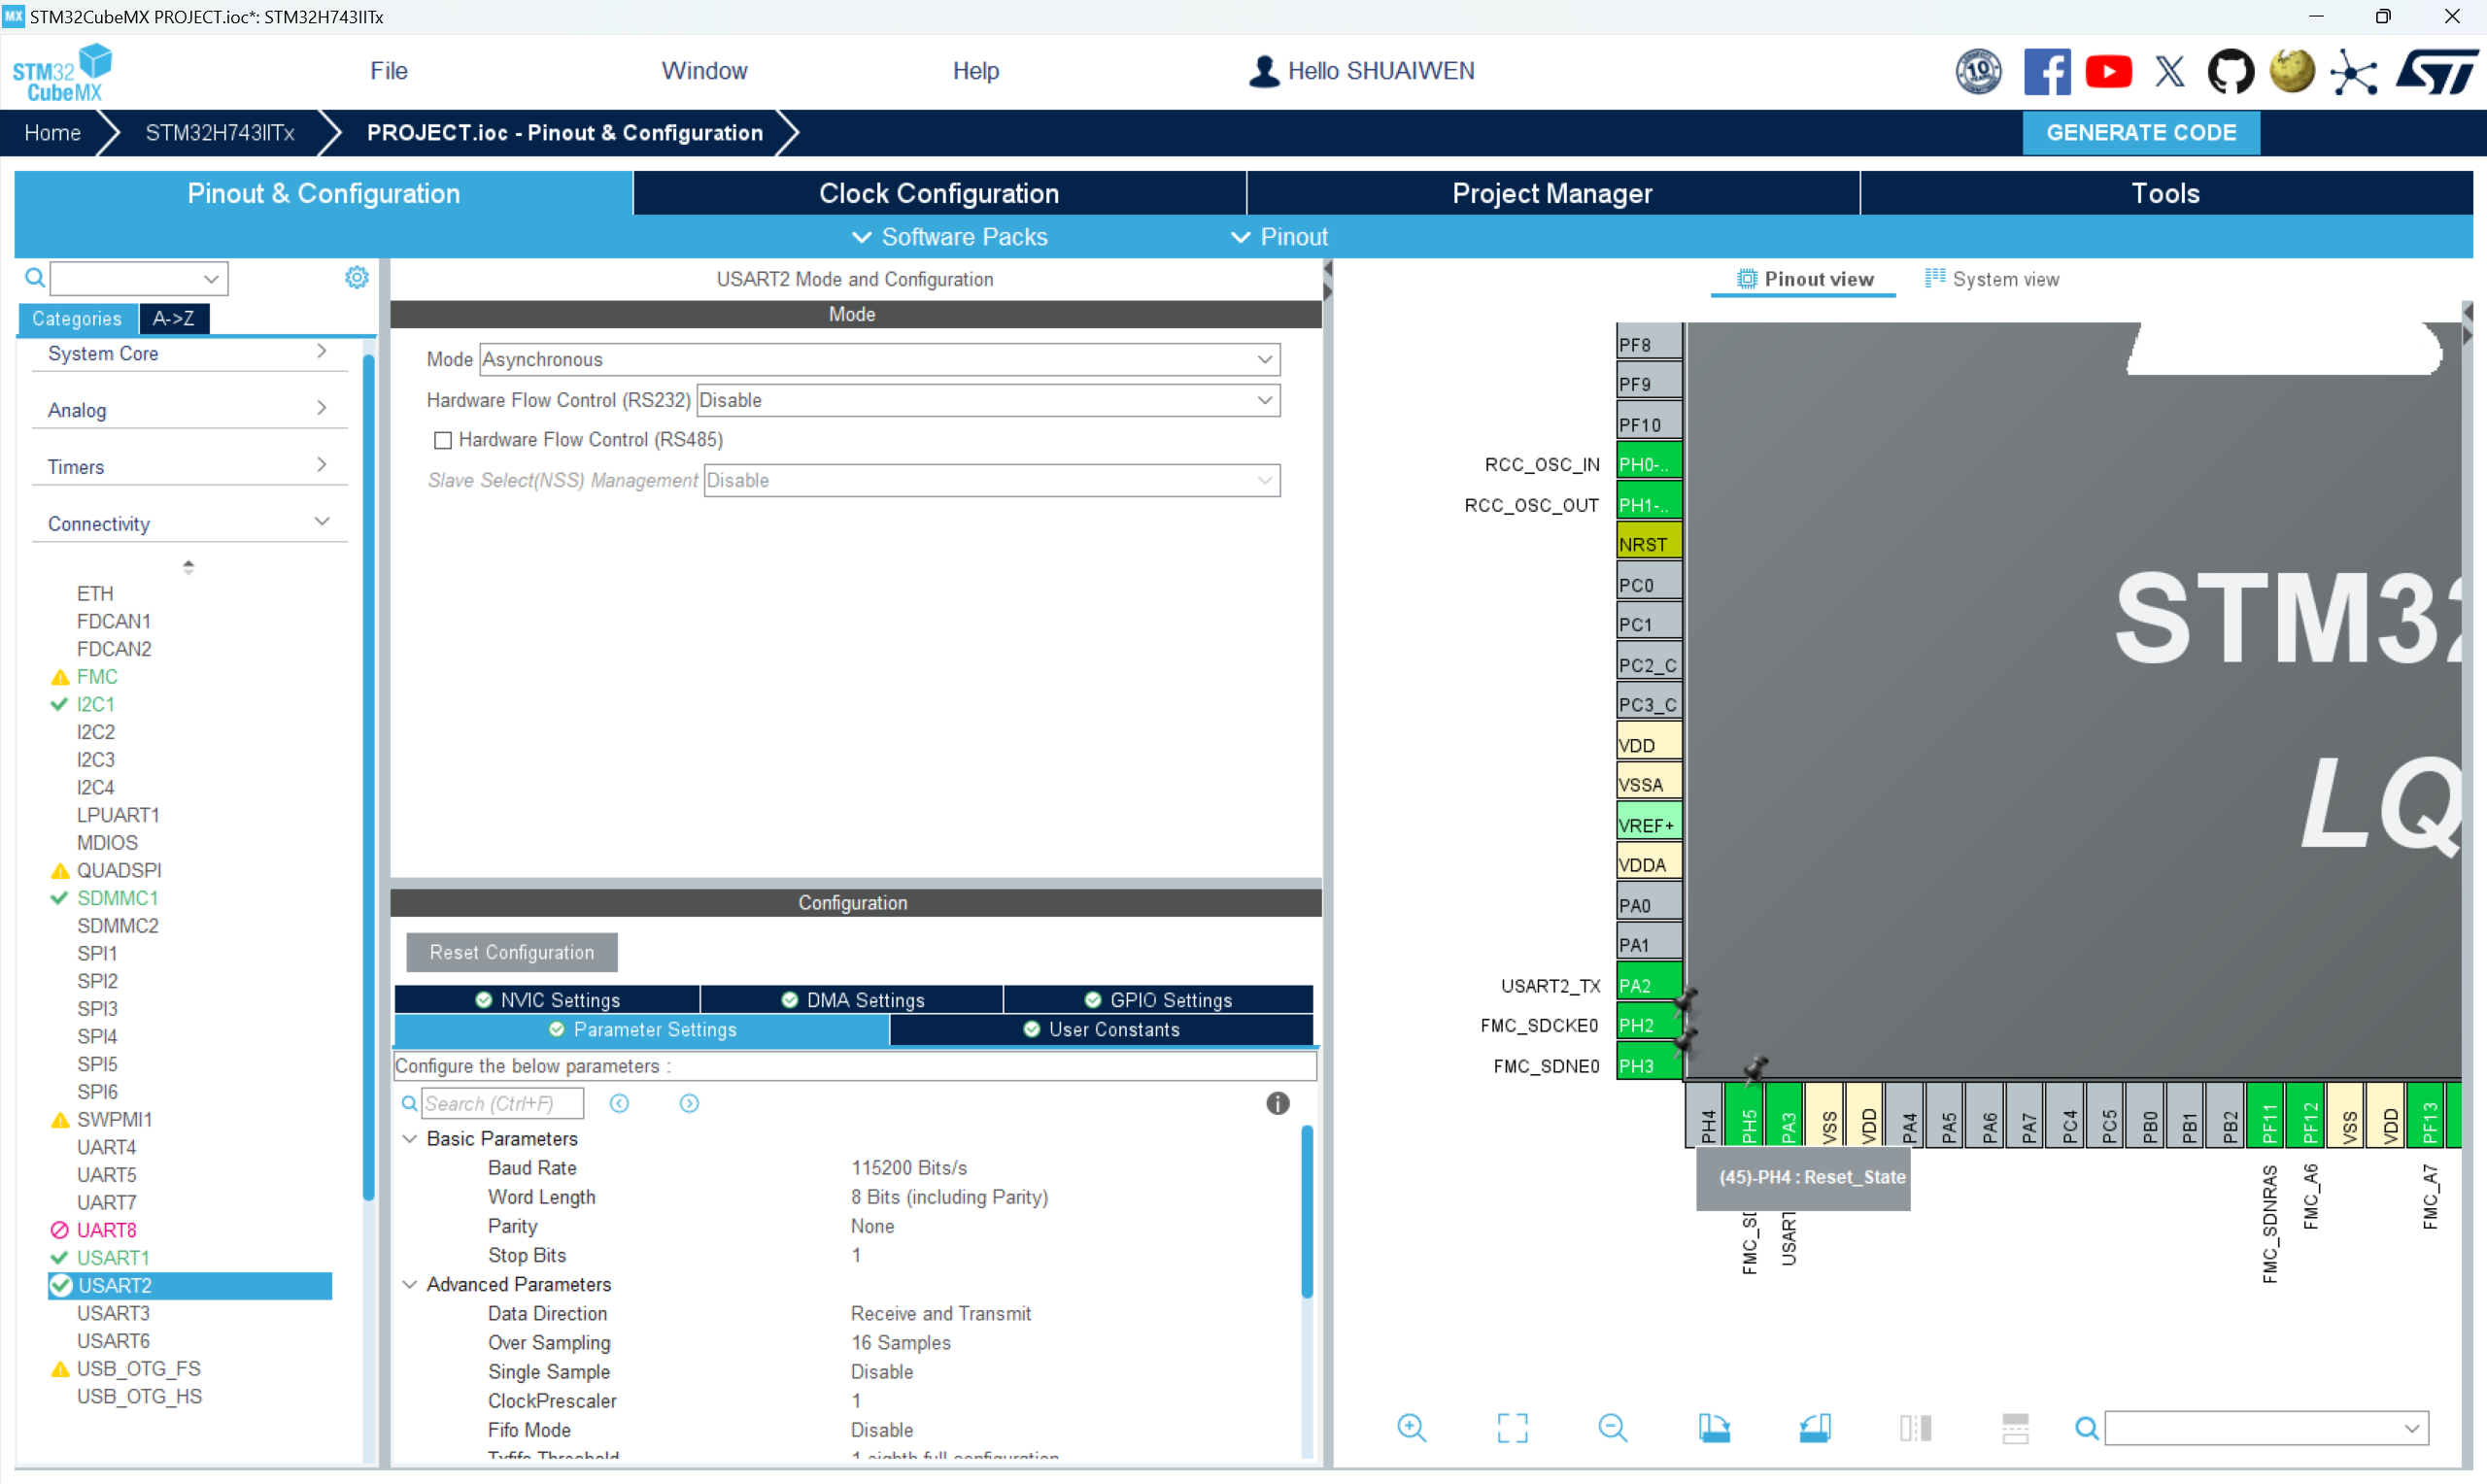The image size is (2487, 1484).
Task: Click the parameter settings scrollbar
Action: [x=1306, y=1211]
